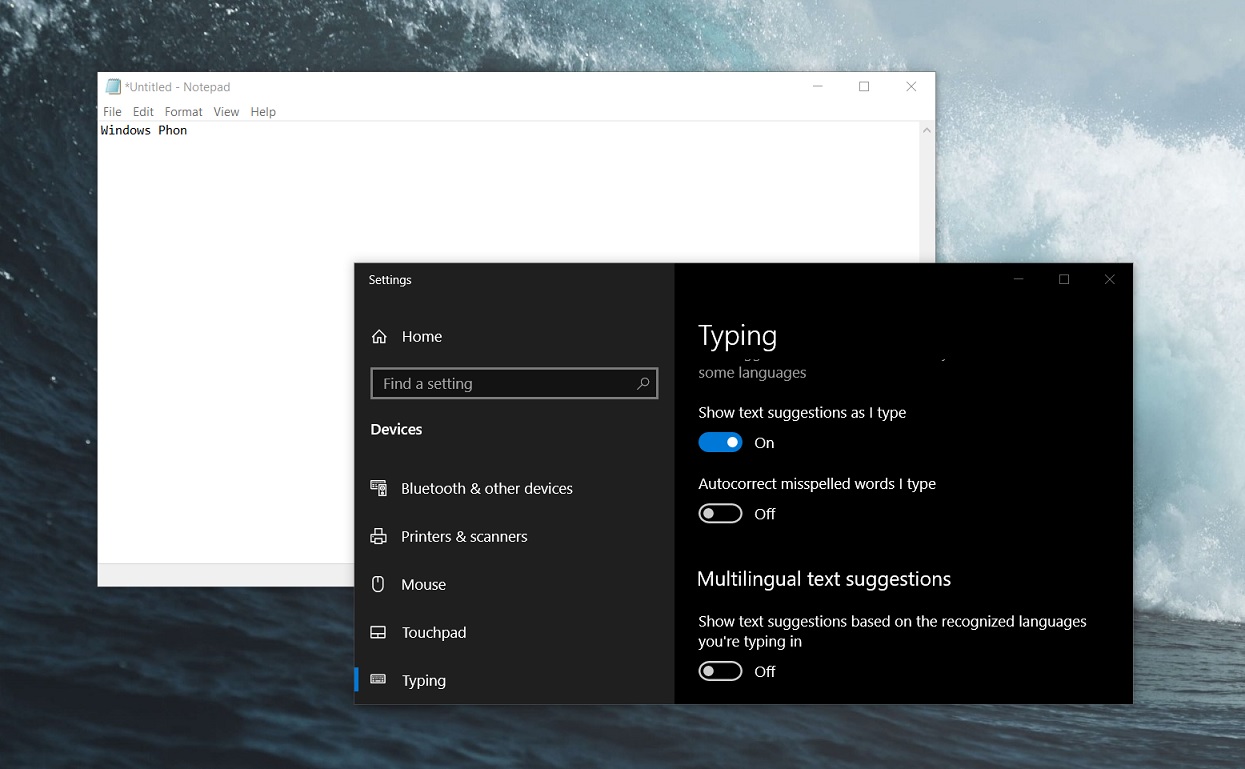The width and height of the screenshot is (1245, 769).
Task: Click the Find a setting search box
Action: [514, 383]
